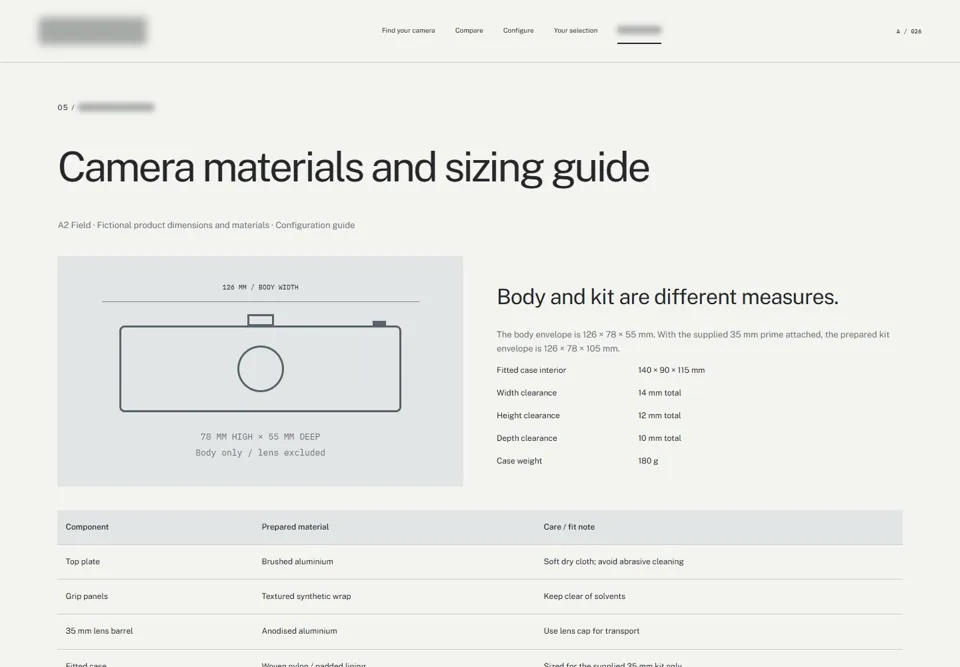Click the 'A / 026' page marker
Screen dimensions: 960x667
click(909, 31)
